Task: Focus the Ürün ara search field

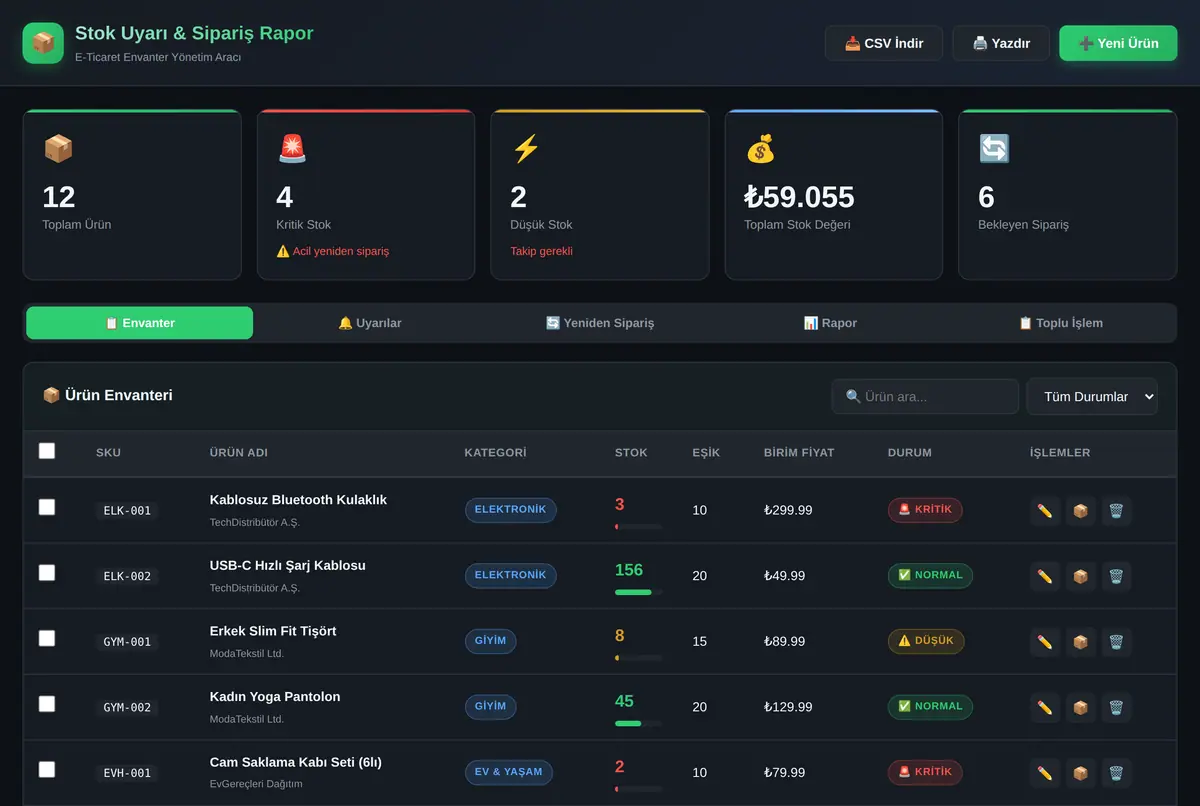Action: (925, 397)
